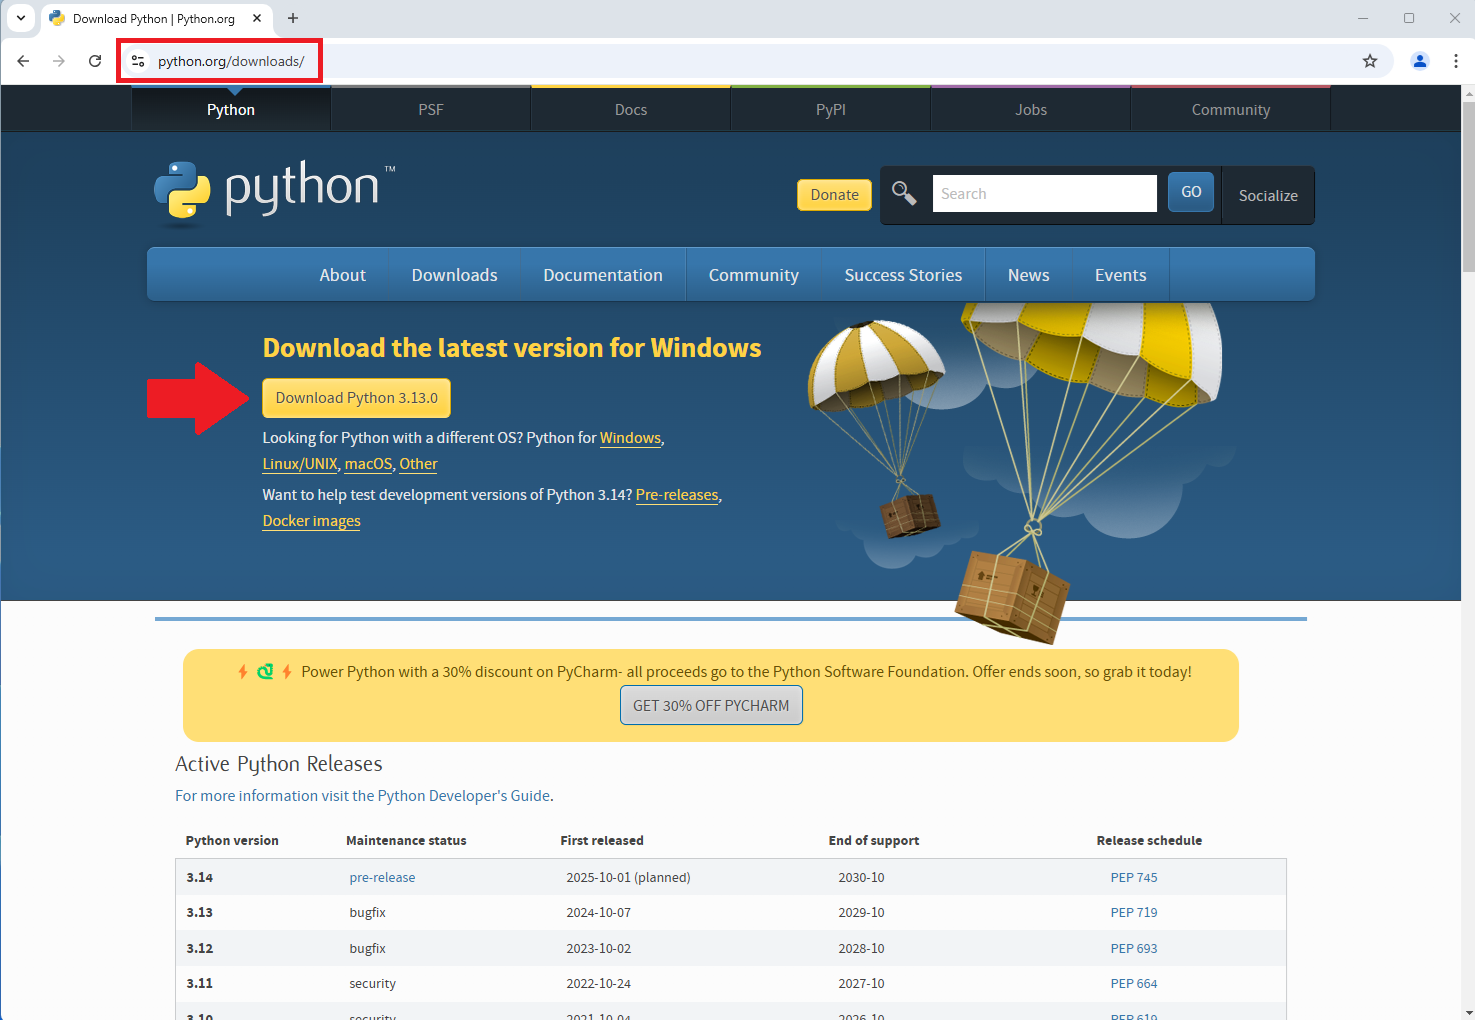1475x1020 pixels.
Task: Follow the Linux/UNIX link
Action: 300,464
